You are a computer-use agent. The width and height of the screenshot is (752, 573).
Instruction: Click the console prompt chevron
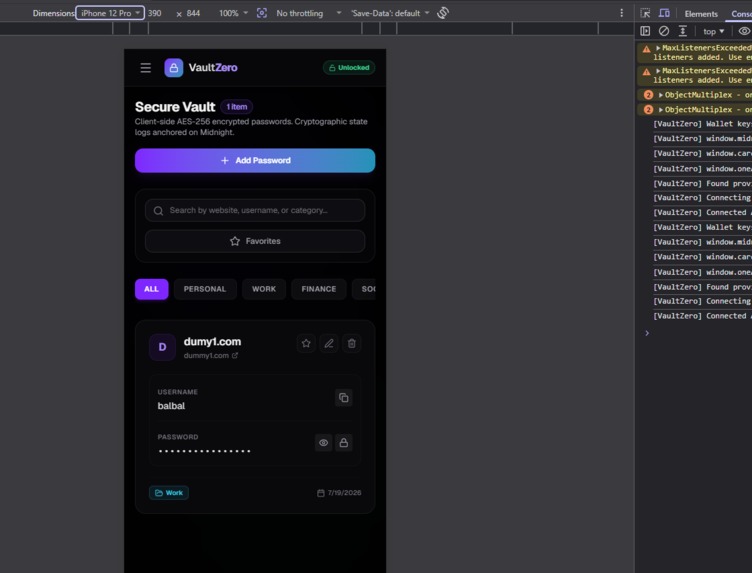coord(647,333)
